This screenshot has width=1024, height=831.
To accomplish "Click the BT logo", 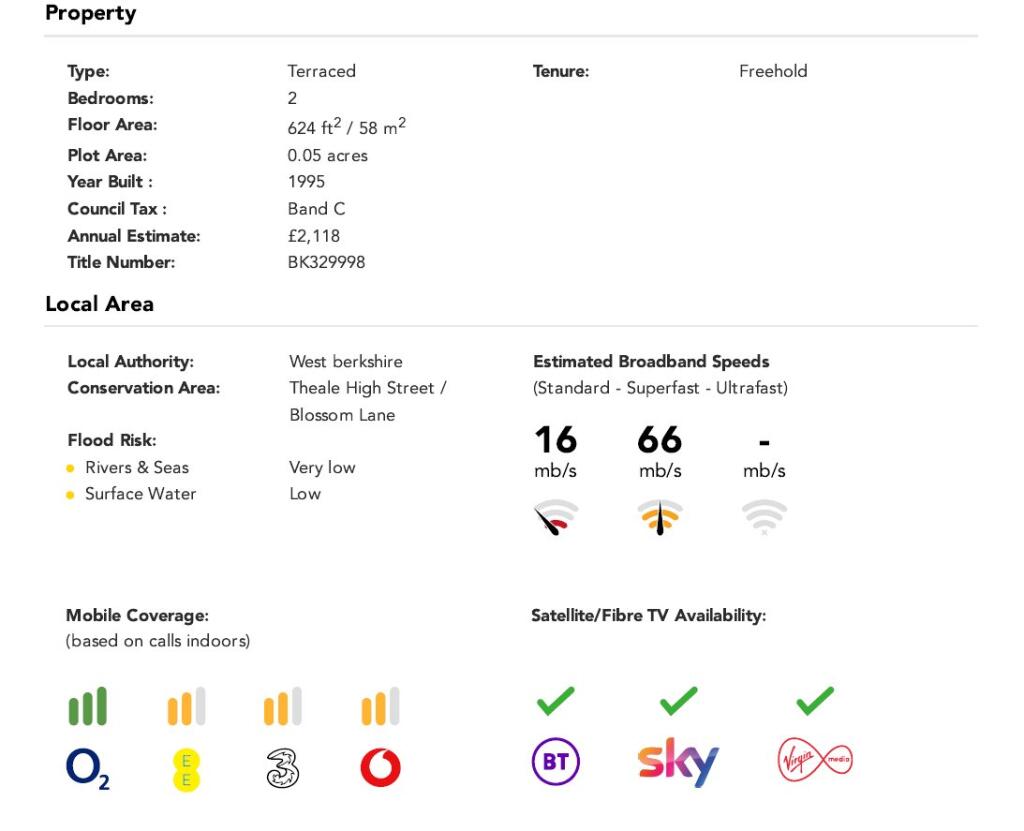I will (556, 760).
